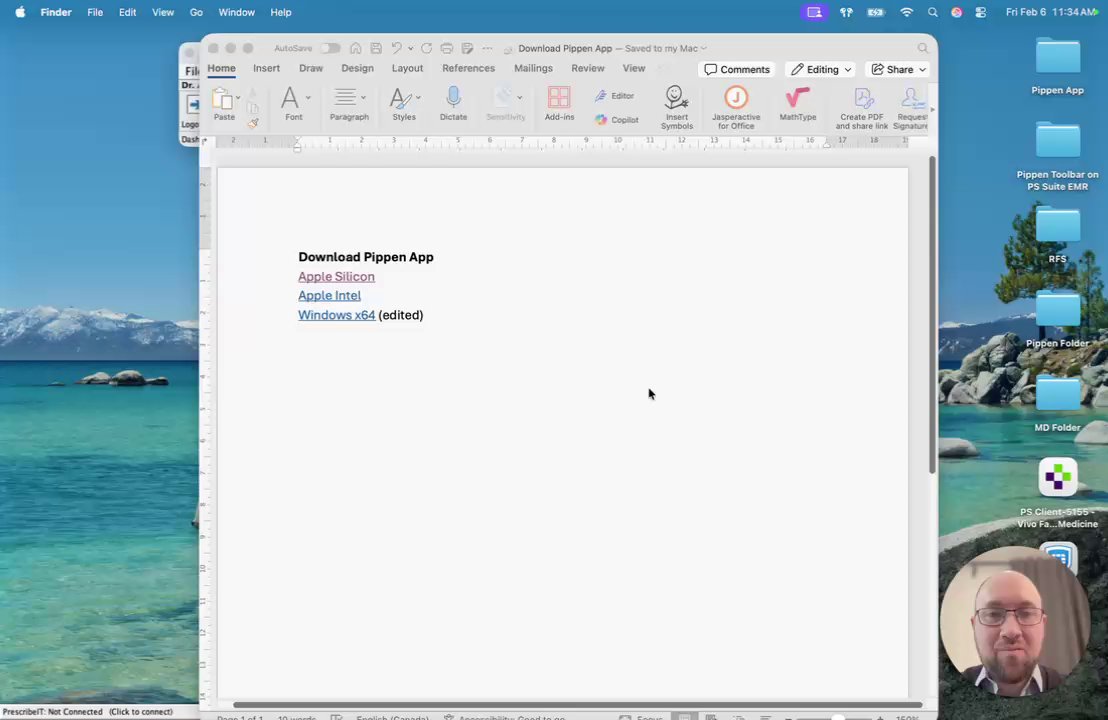Start Dictate with microphone icon

[454, 104]
